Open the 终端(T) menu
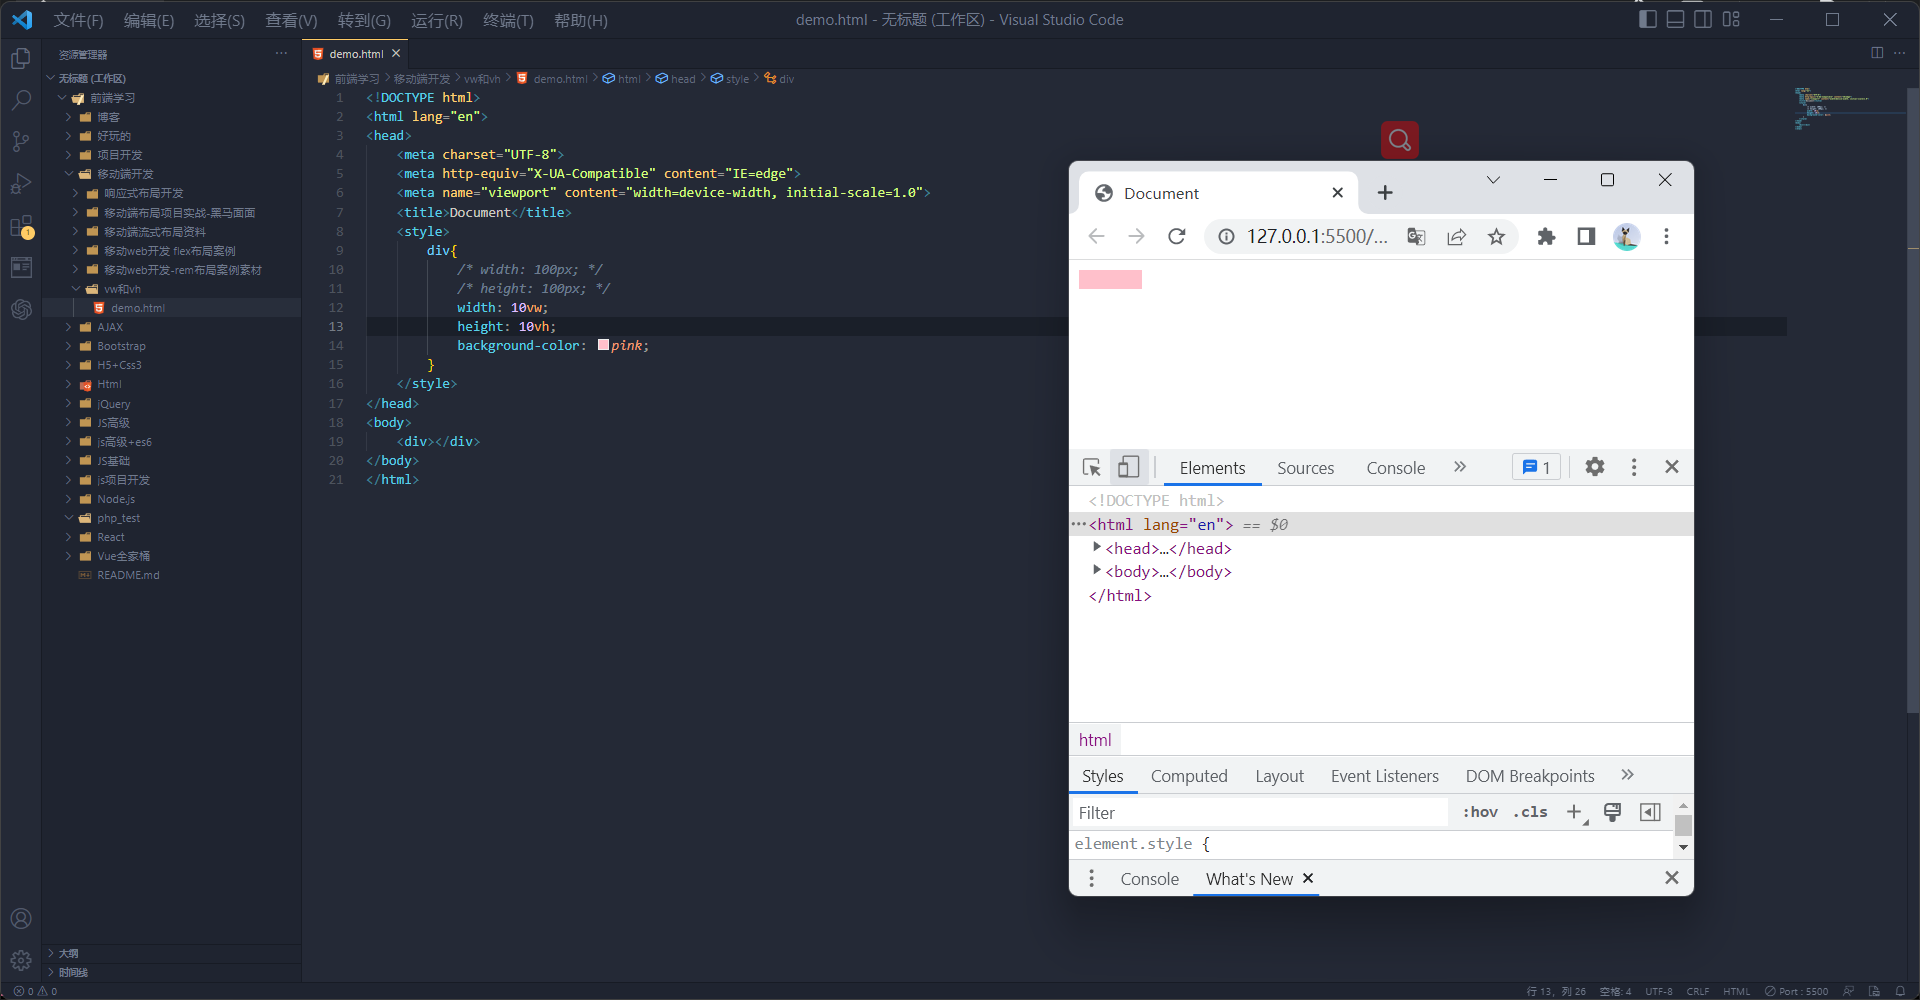1920x1000 pixels. pyautogui.click(x=508, y=20)
